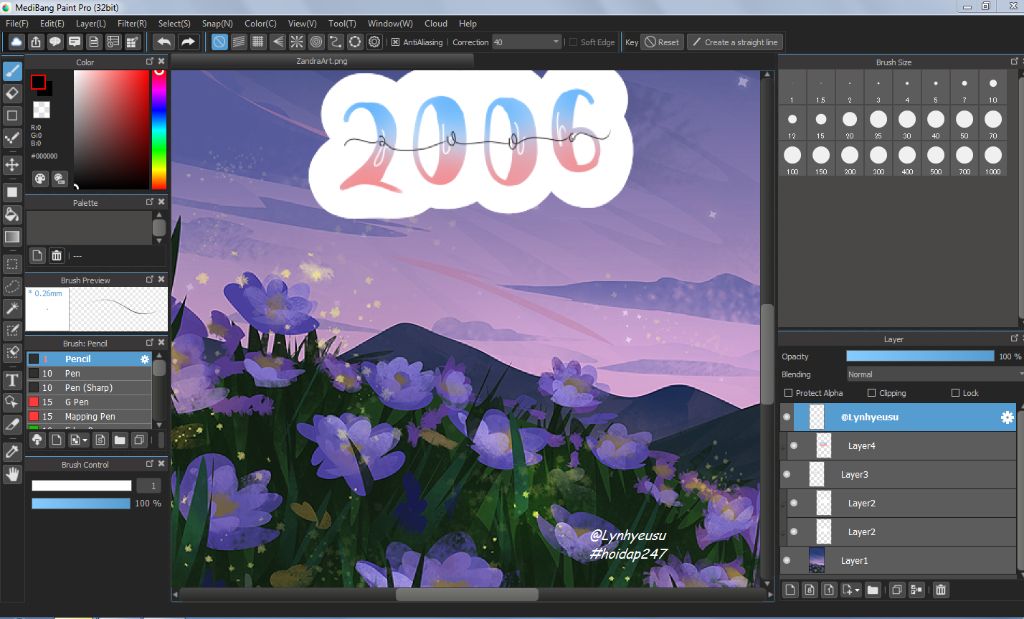Open snap settings gear icon
This screenshot has height=619, width=1024.
pyautogui.click(x=374, y=42)
